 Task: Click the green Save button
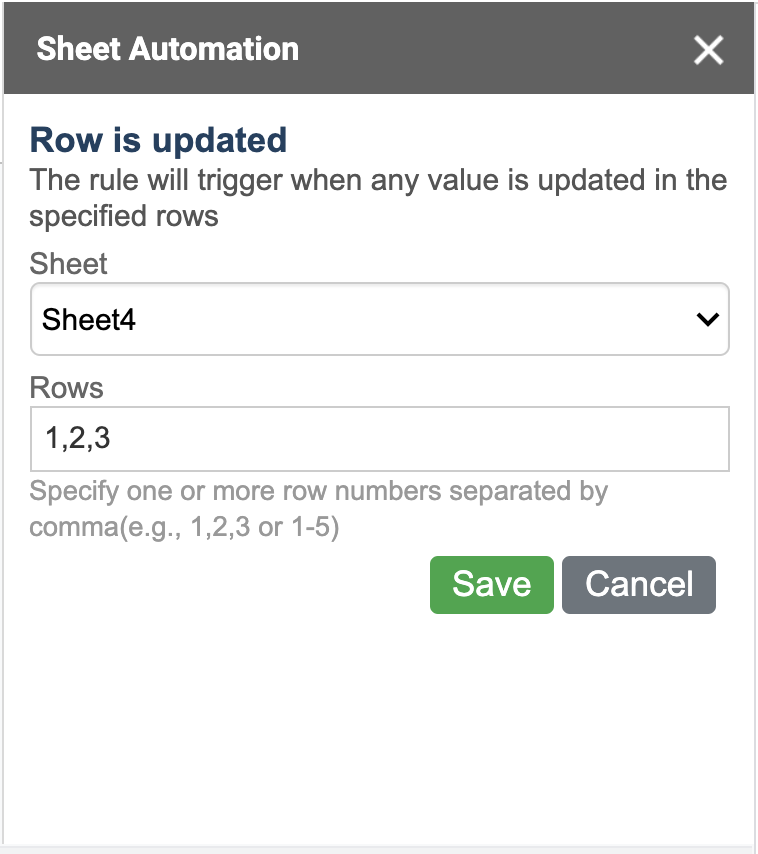point(492,584)
